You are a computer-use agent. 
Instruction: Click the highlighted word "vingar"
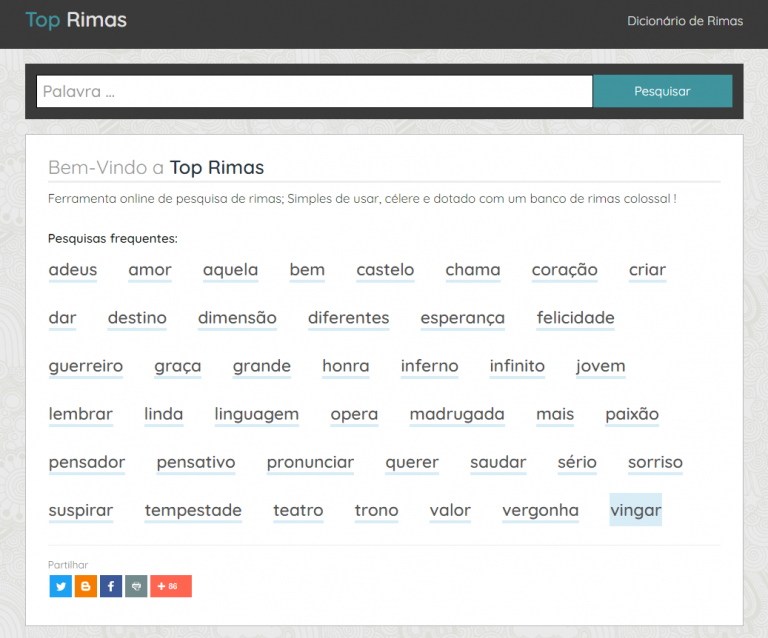click(x=635, y=510)
